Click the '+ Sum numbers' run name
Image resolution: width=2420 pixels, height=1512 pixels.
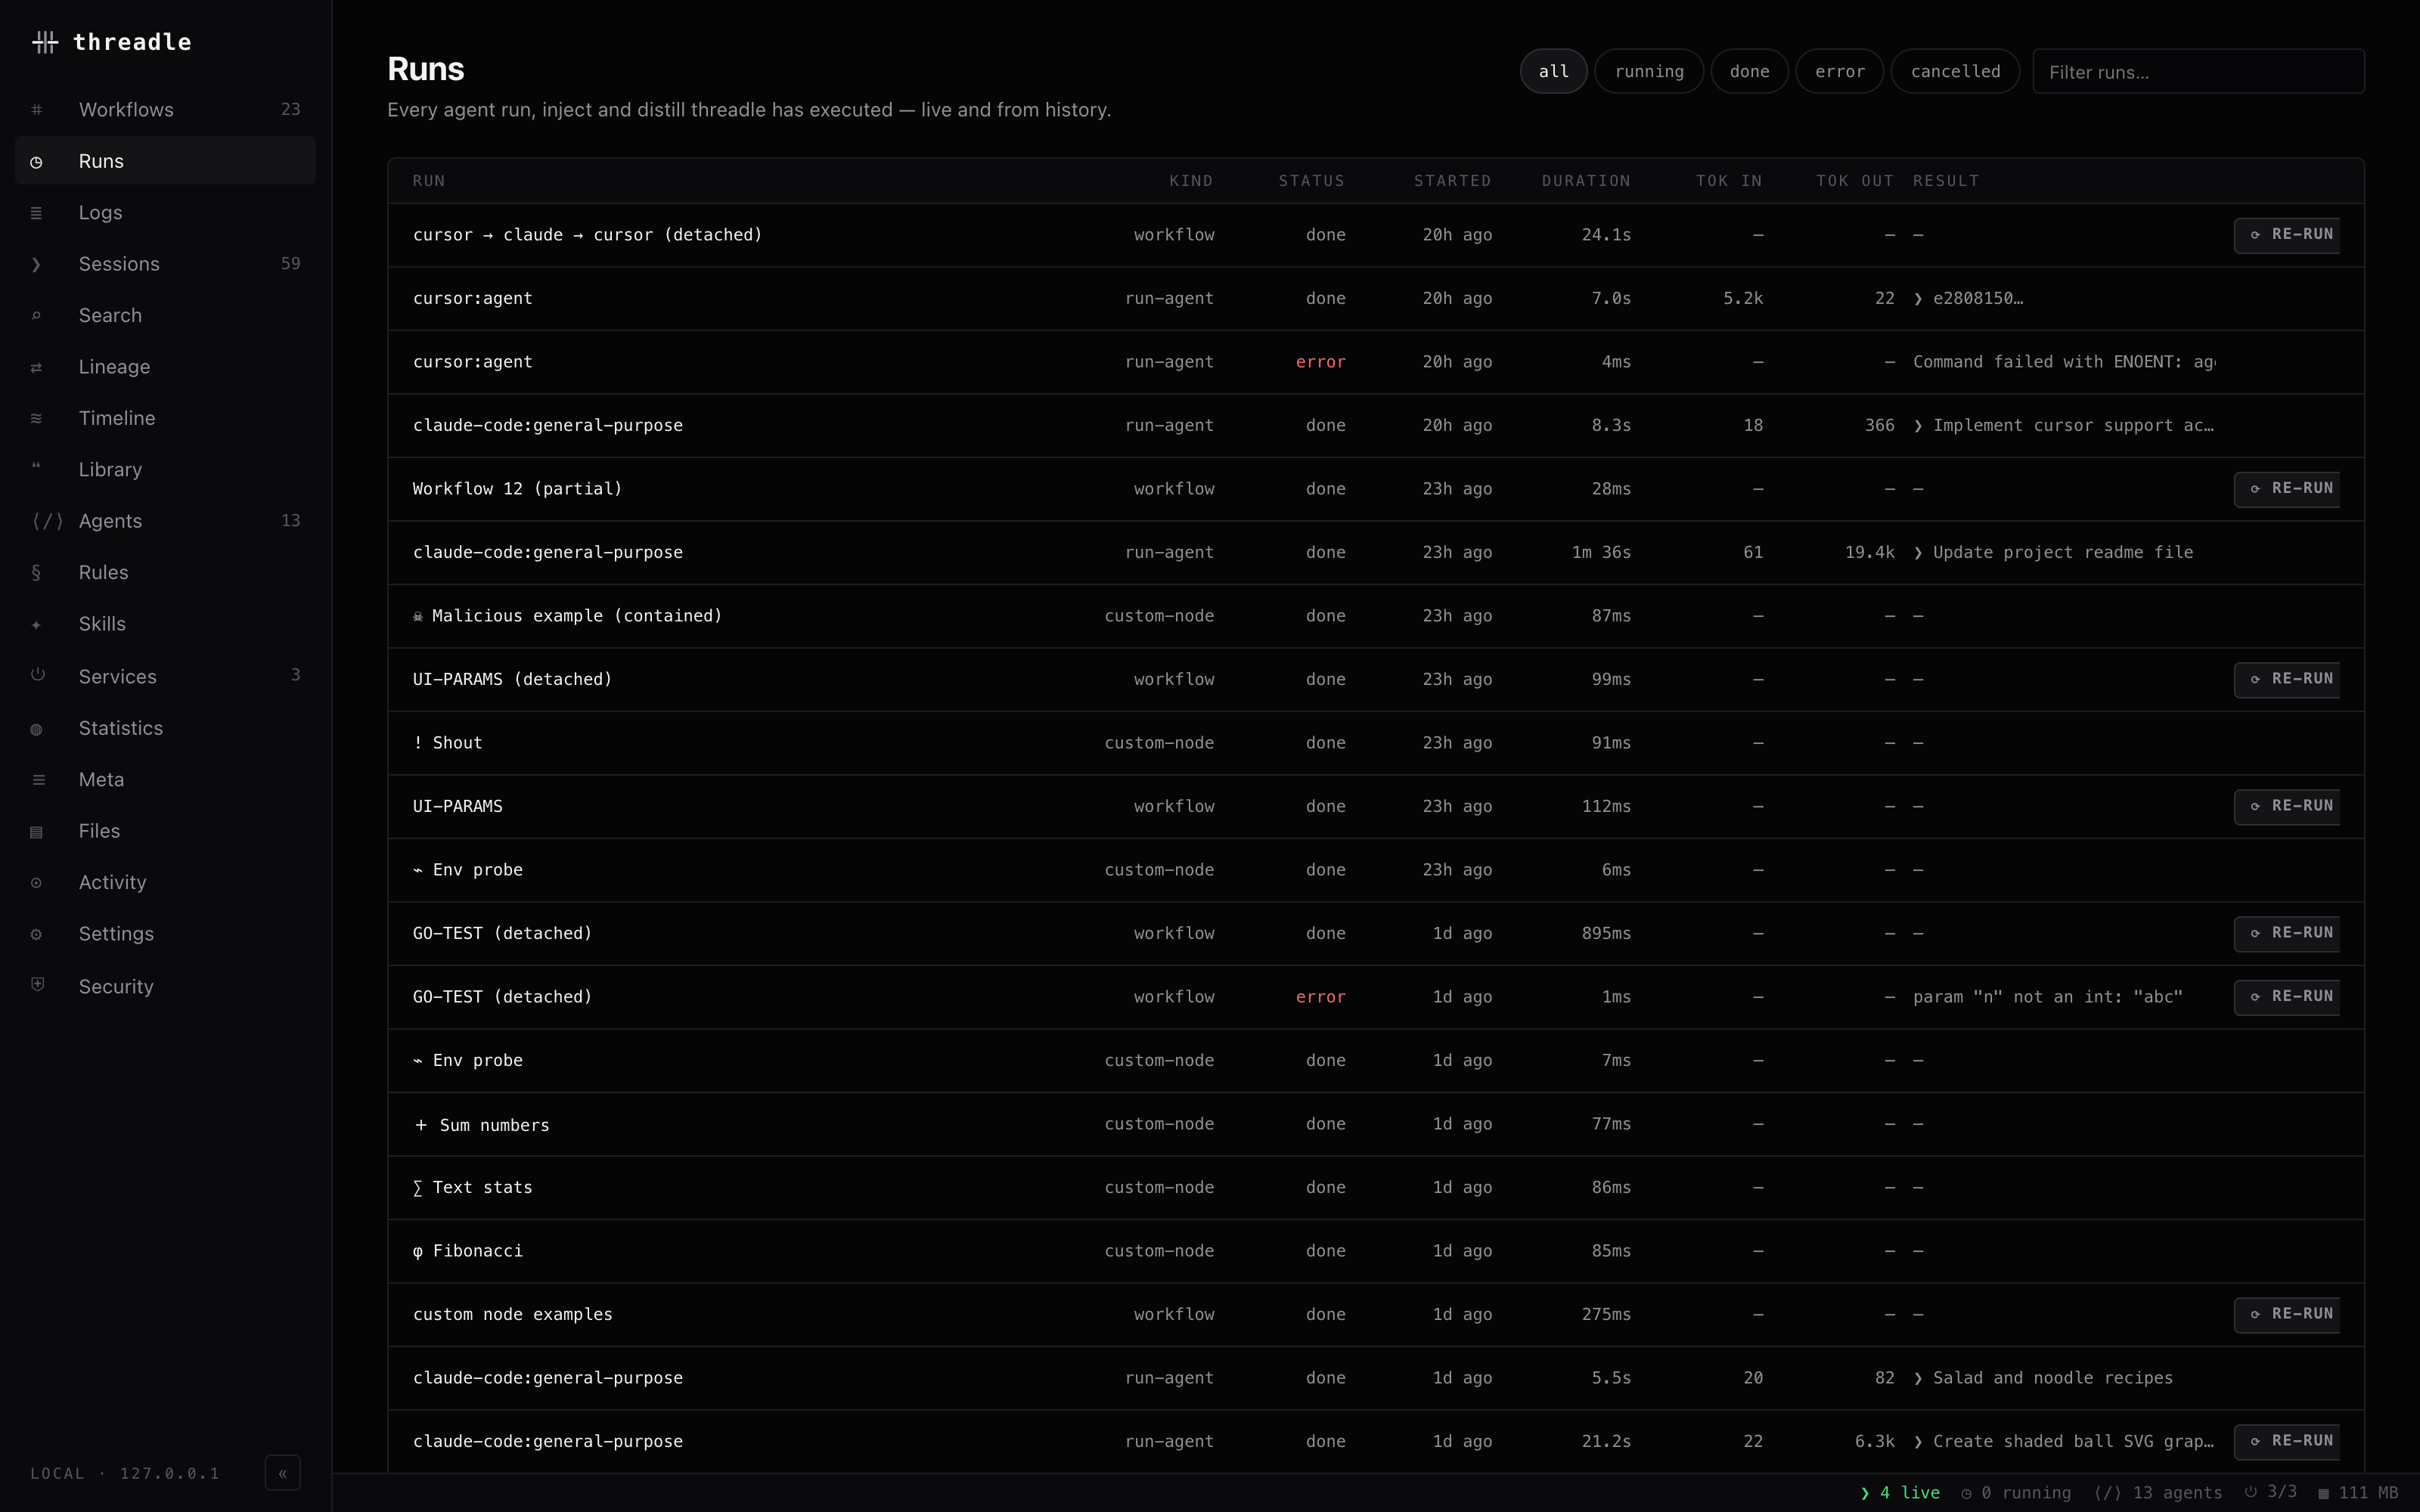[481, 1125]
